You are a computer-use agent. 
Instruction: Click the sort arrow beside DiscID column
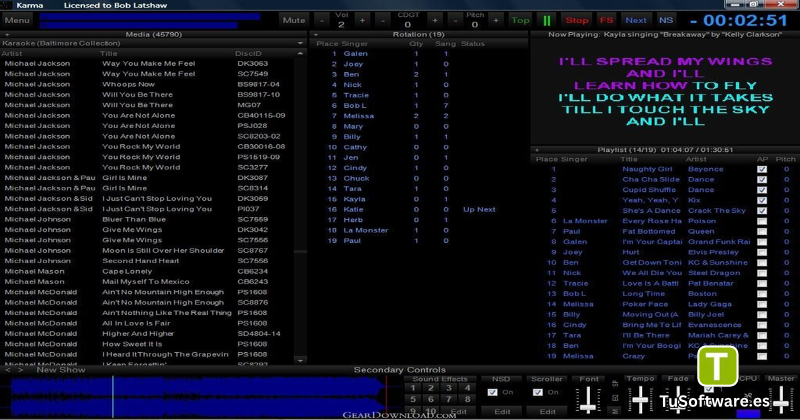click(x=300, y=53)
